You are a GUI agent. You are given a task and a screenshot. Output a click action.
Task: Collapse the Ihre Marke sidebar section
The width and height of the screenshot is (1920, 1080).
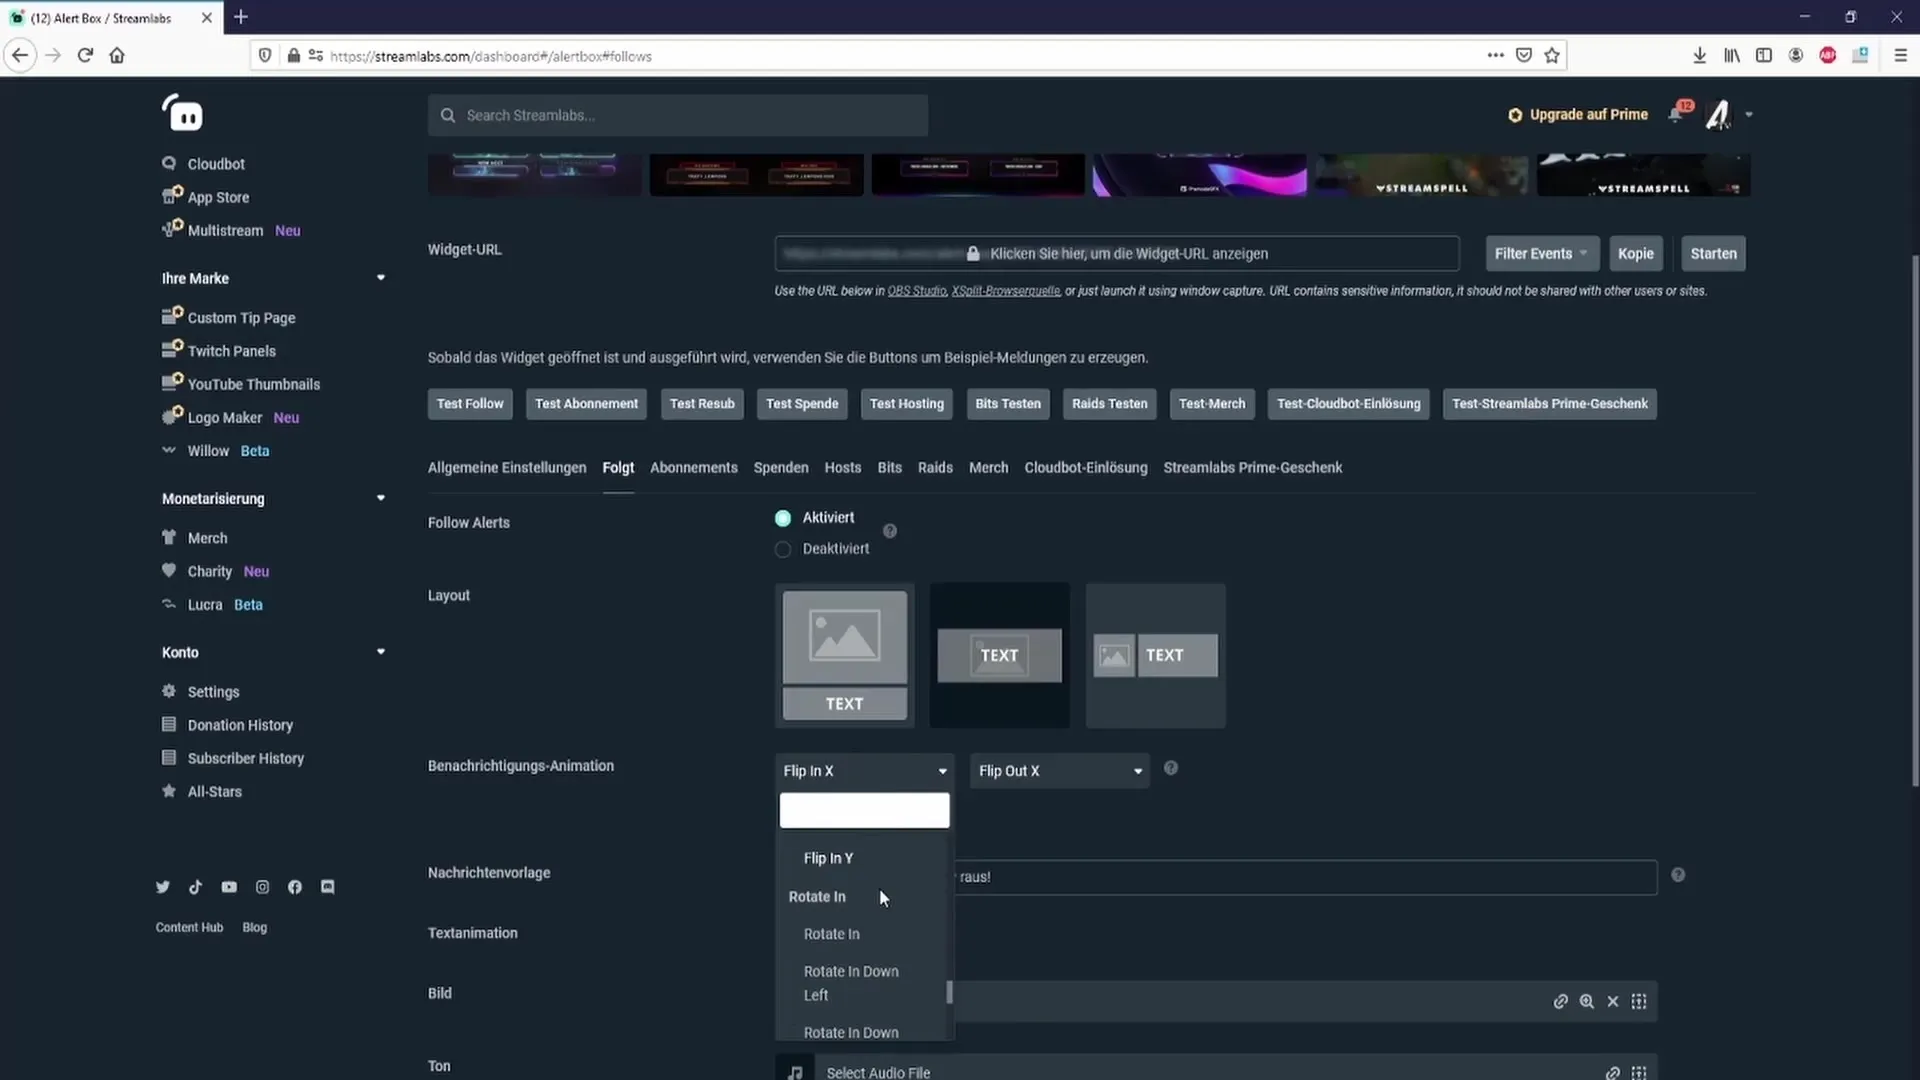click(381, 278)
